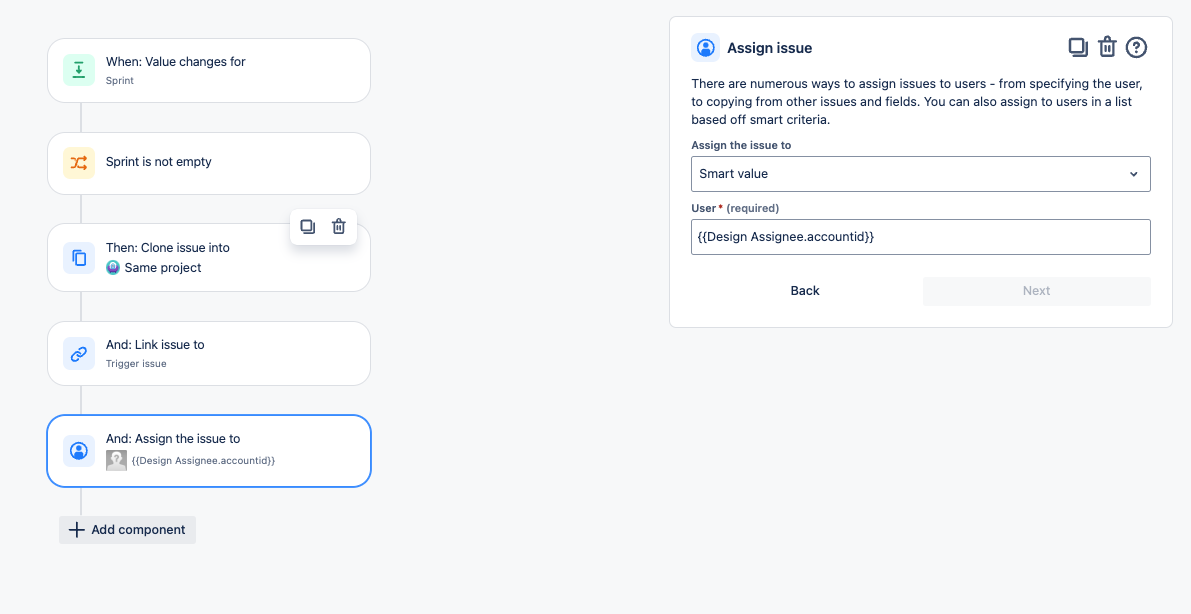
Task: Click the dropdown chevron beside Smart value
Action: [x=1133, y=174]
